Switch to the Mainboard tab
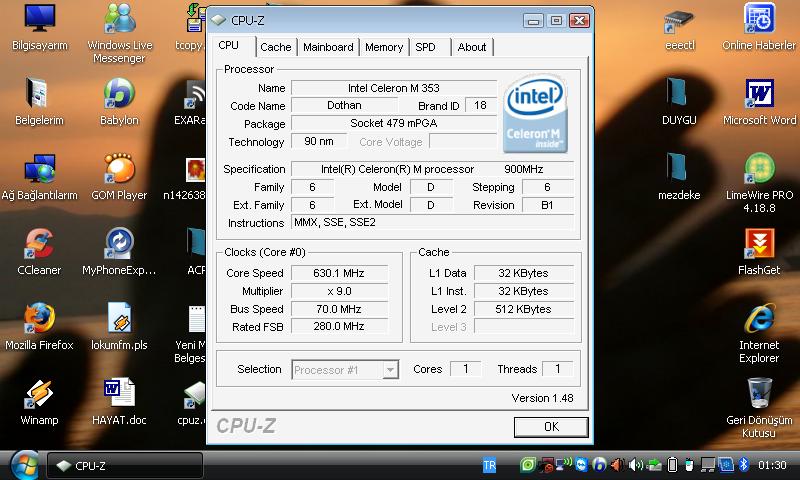The width and height of the screenshot is (800, 480). (328, 47)
